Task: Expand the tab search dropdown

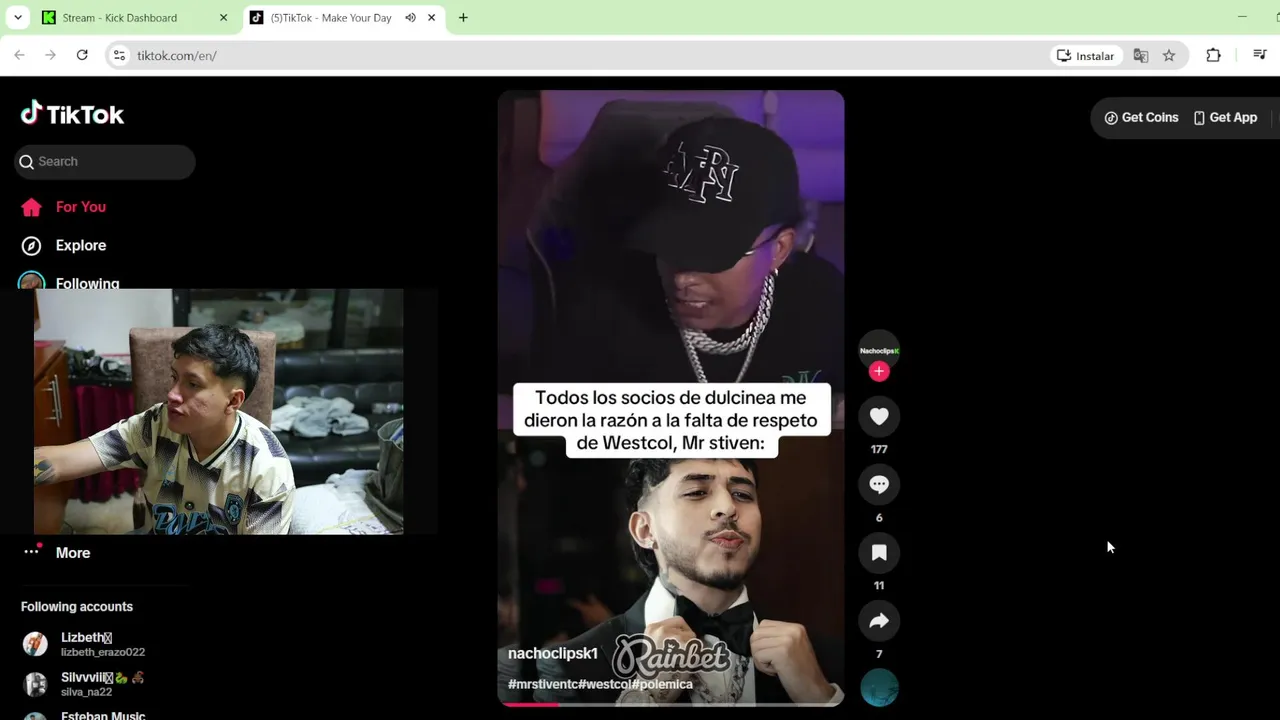Action: point(17,18)
